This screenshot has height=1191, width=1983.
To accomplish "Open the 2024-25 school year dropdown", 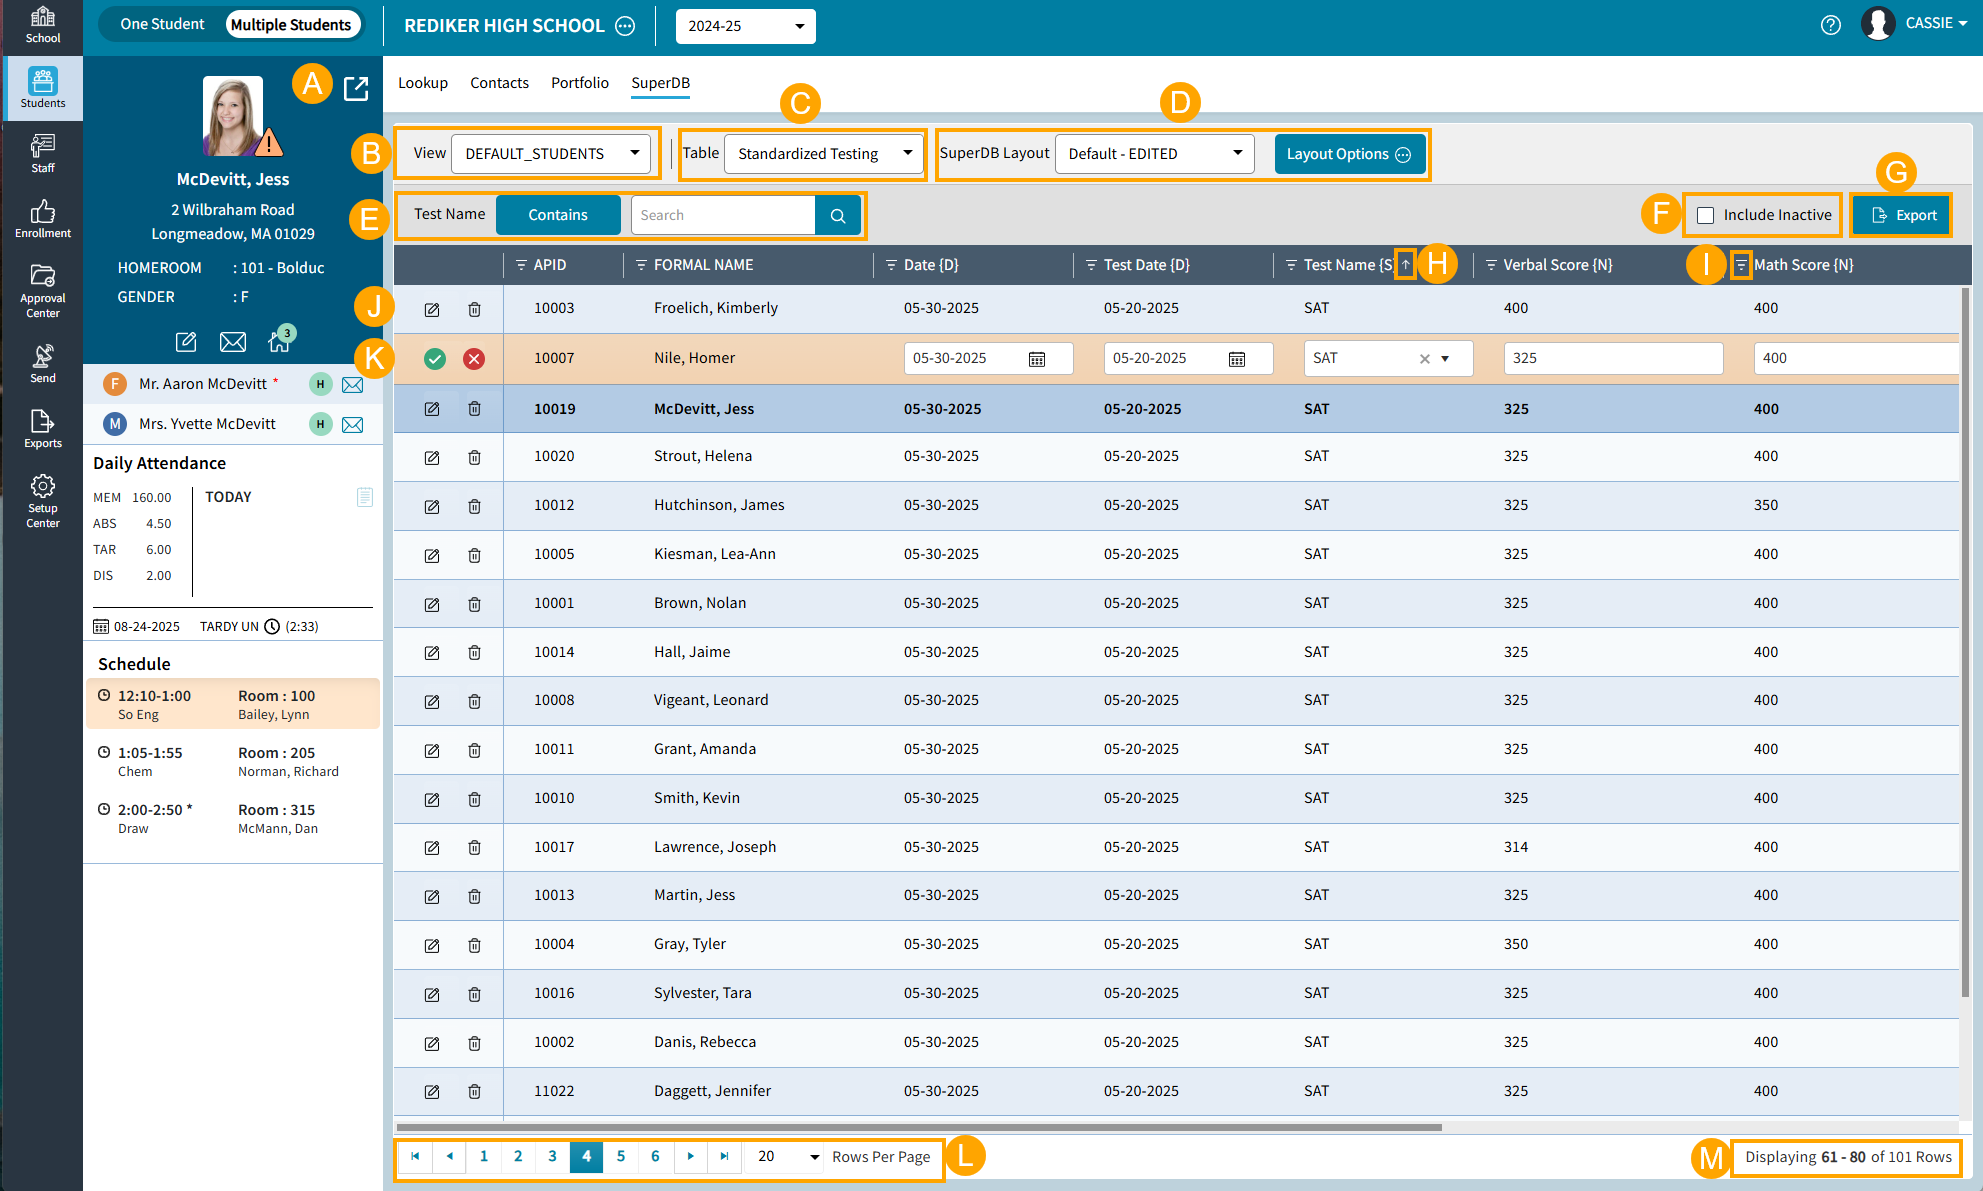I will 745,26.
